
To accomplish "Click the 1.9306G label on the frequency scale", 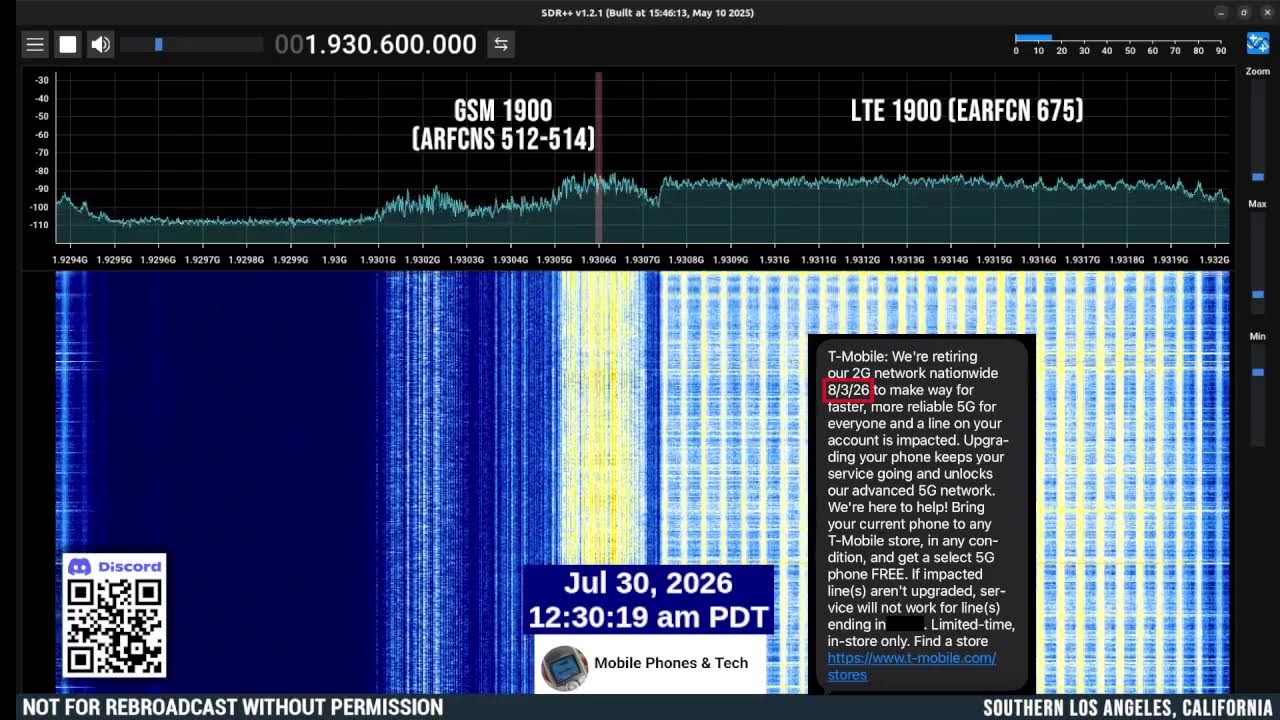I will pos(598,260).
